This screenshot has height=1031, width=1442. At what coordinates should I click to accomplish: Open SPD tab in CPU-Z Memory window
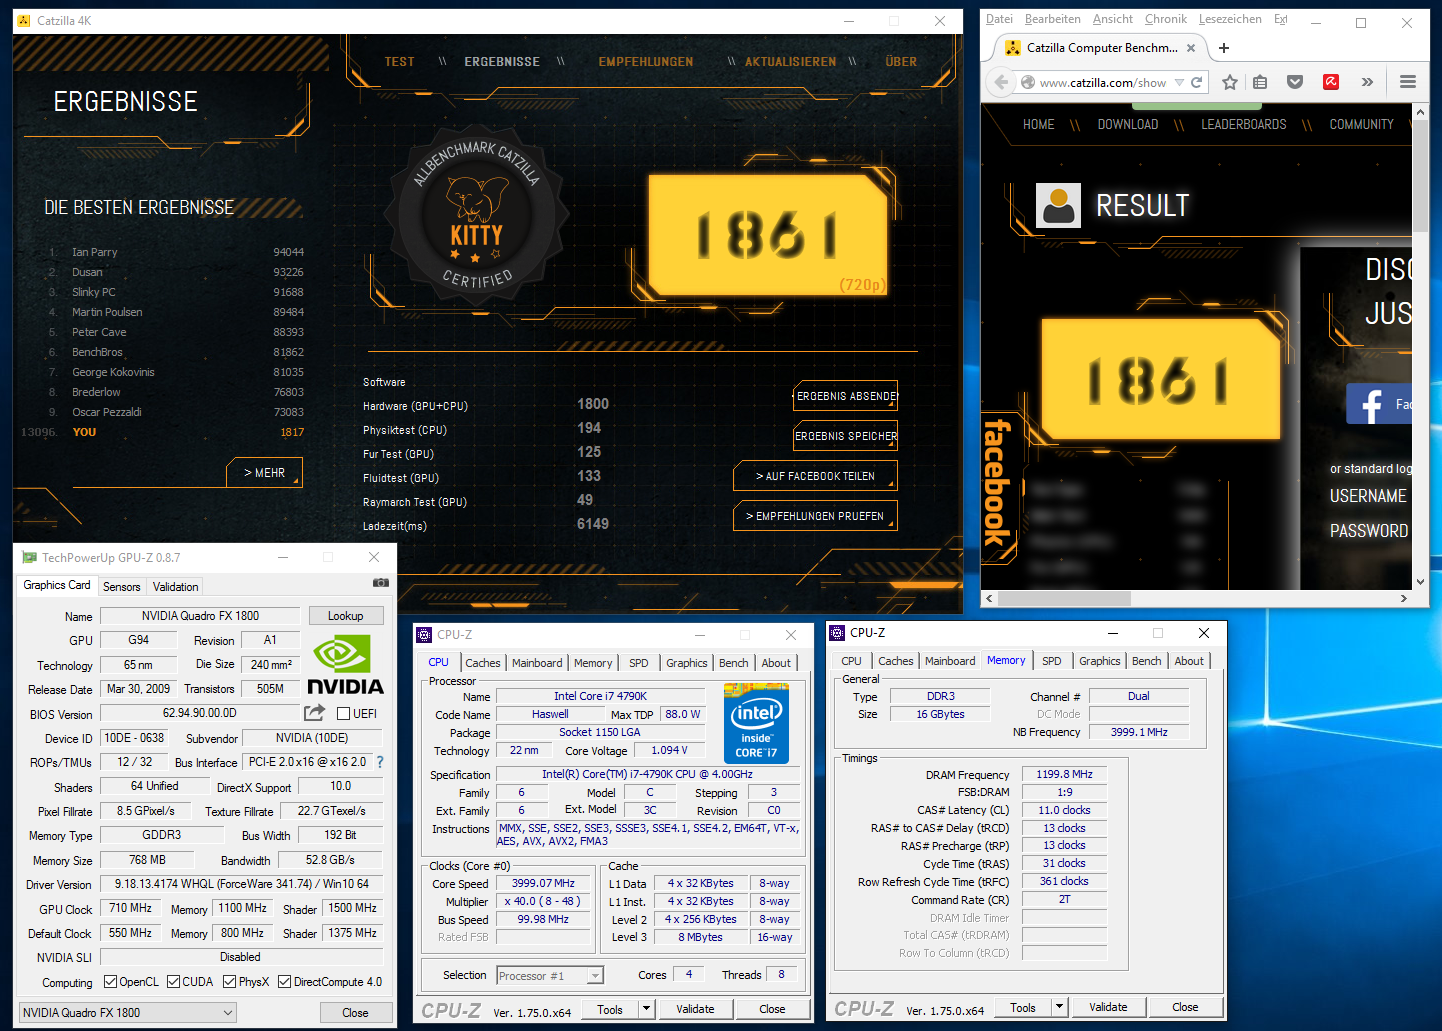(x=1052, y=661)
